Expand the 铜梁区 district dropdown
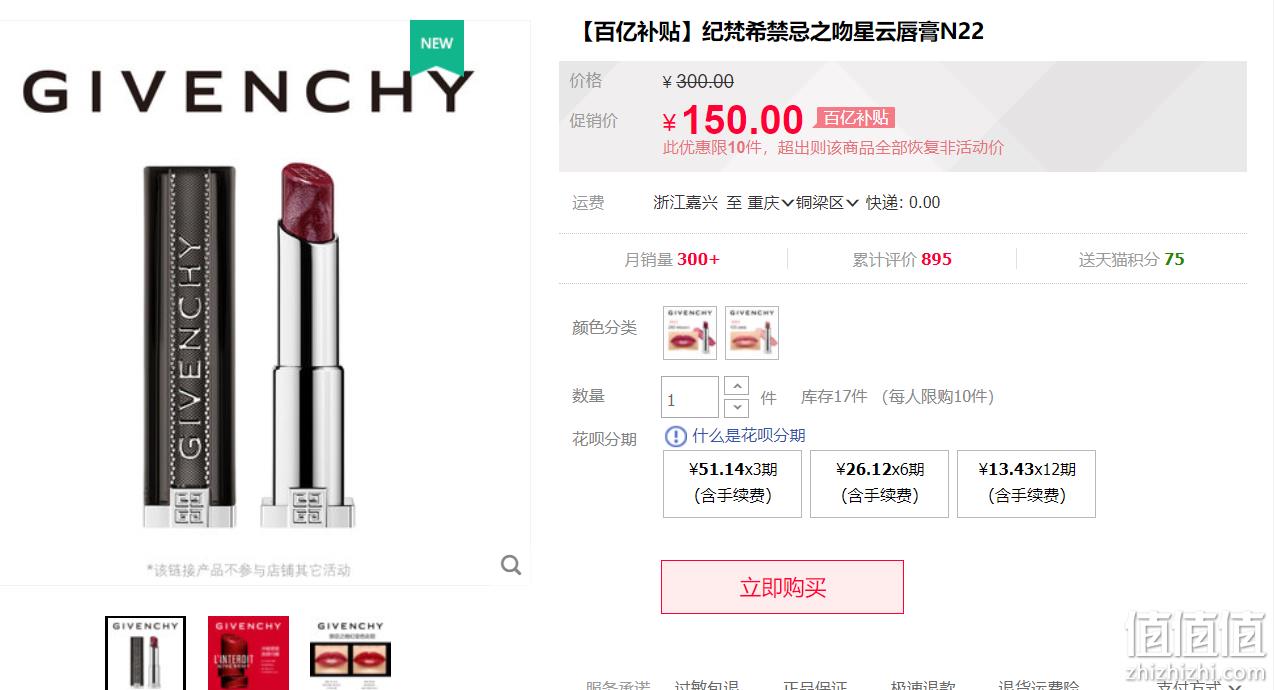 (827, 202)
